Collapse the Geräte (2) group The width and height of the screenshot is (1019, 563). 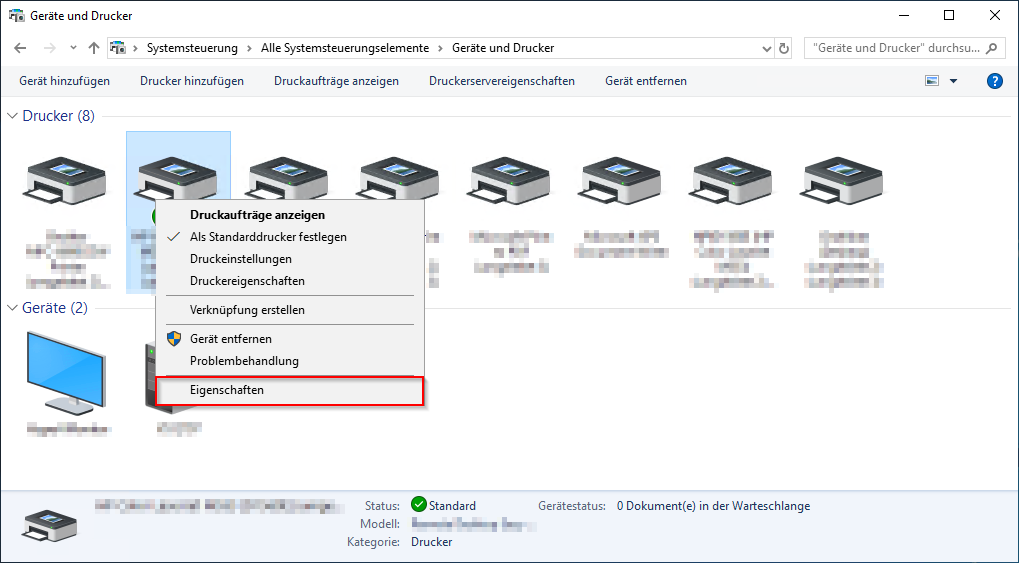pyautogui.click(x=13, y=308)
